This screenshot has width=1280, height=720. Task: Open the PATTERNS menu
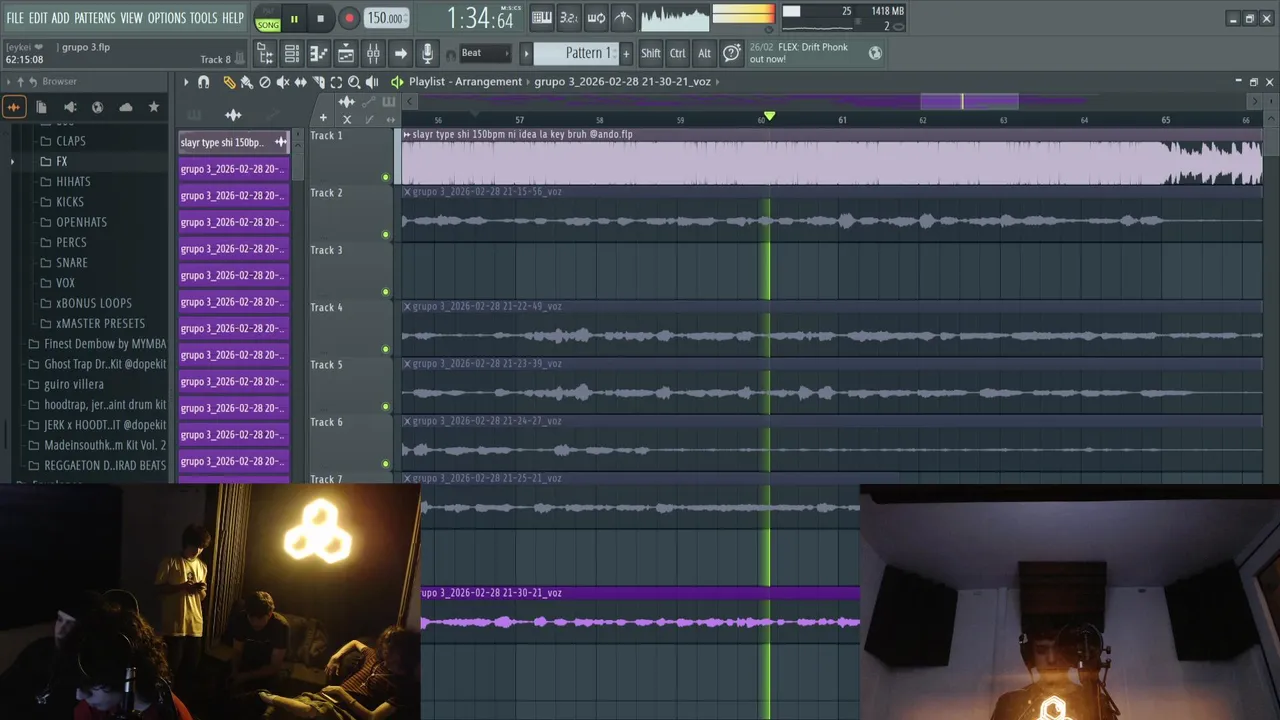pyautogui.click(x=95, y=18)
